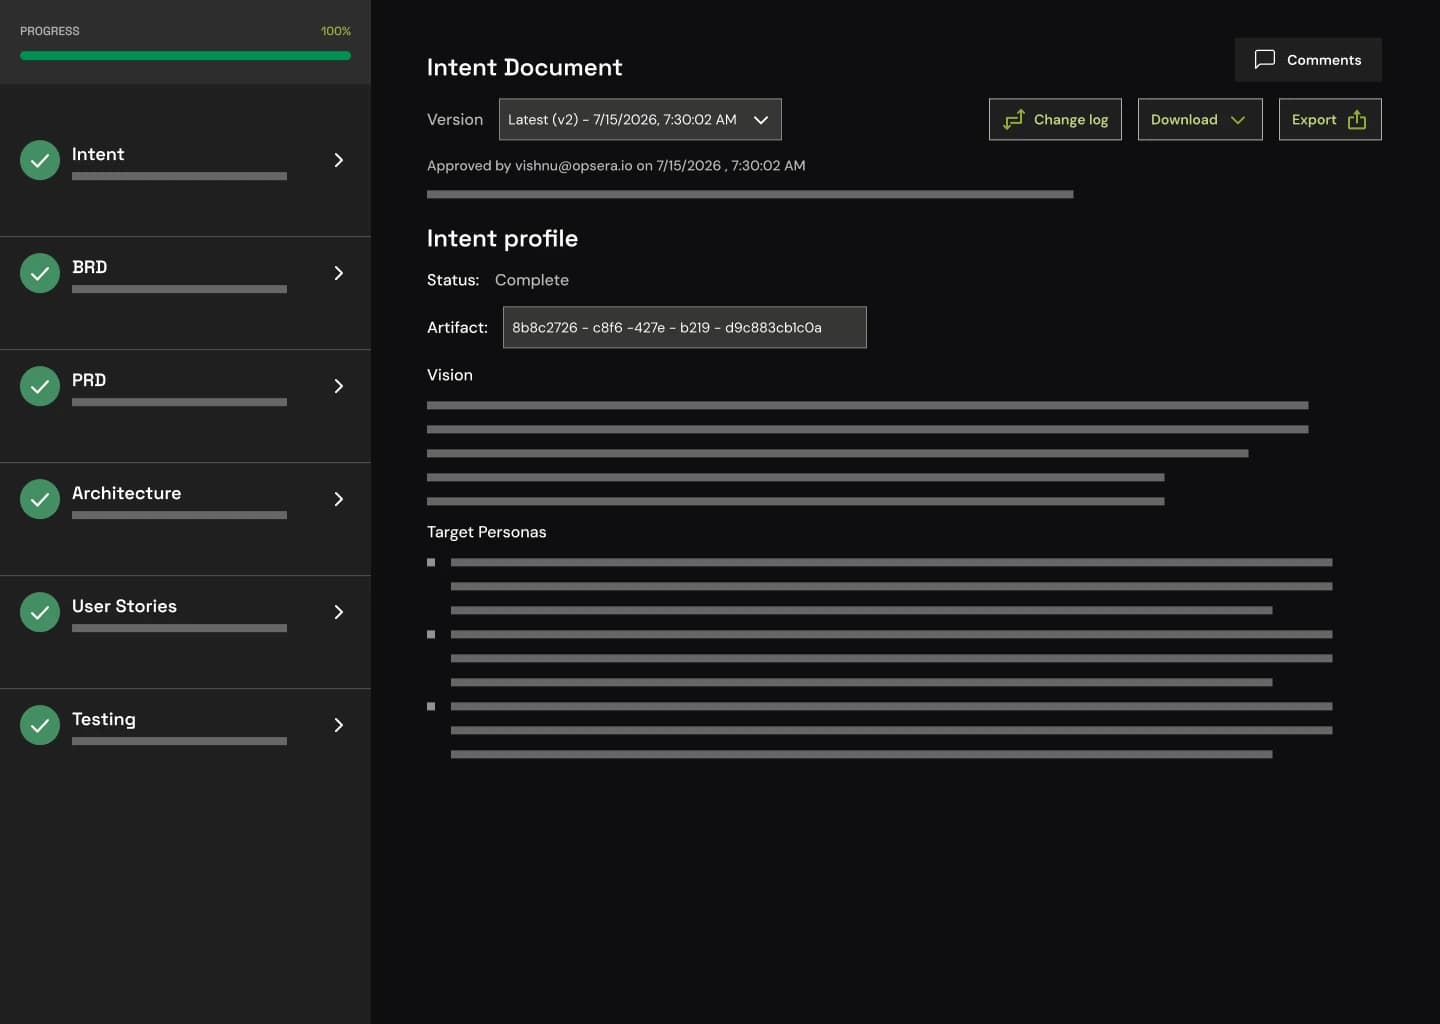Expand the BRD section chevron

(x=339, y=273)
